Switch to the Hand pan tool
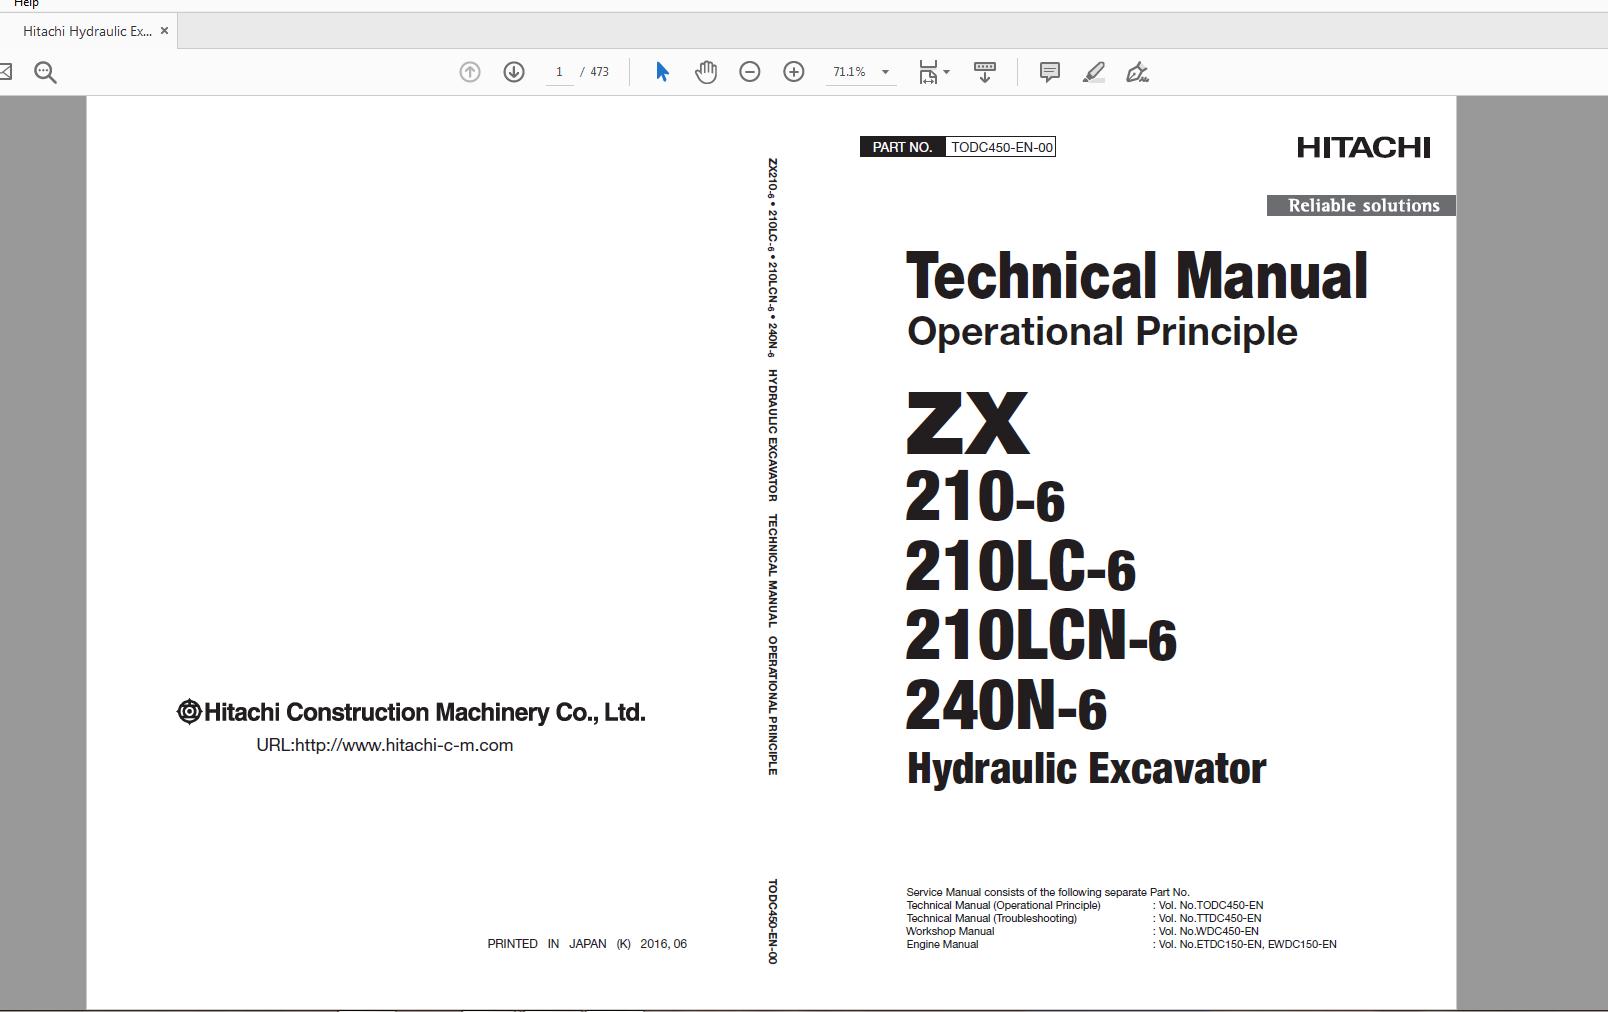 (706, 72)
